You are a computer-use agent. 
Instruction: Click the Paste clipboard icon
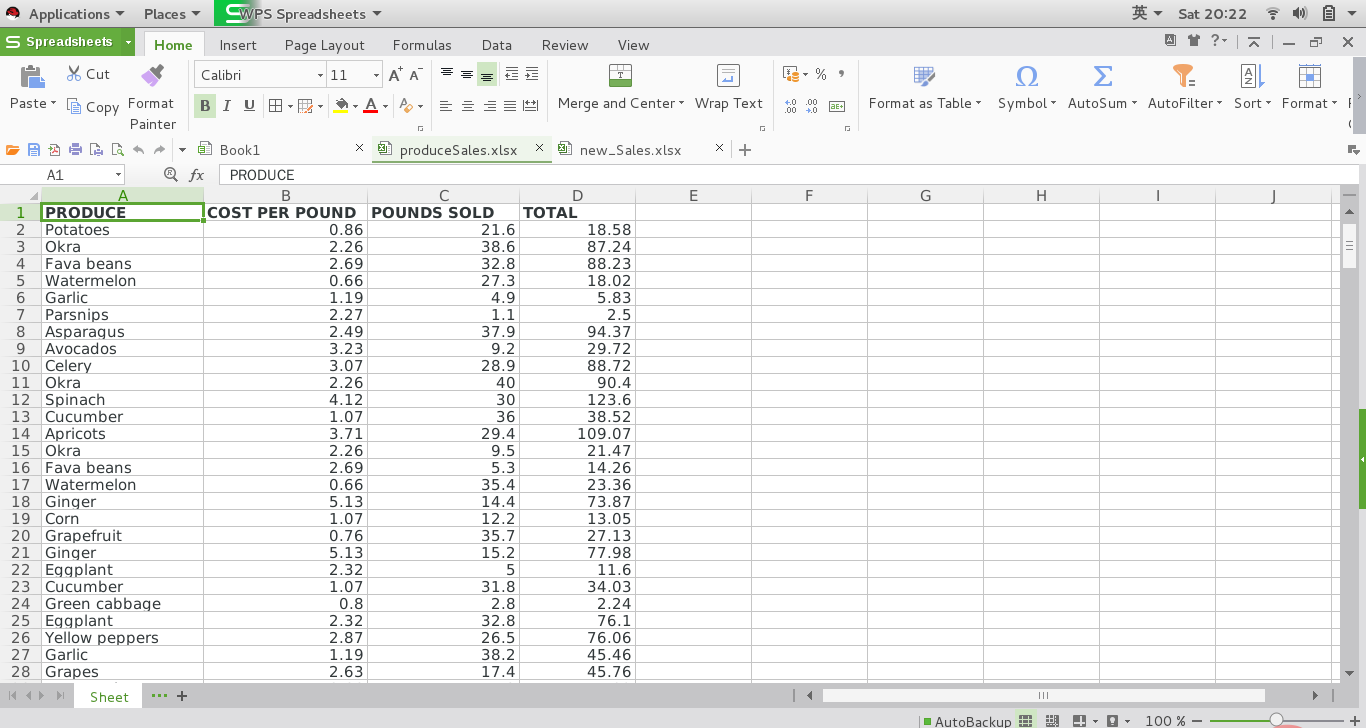click(x=33, y=76)
